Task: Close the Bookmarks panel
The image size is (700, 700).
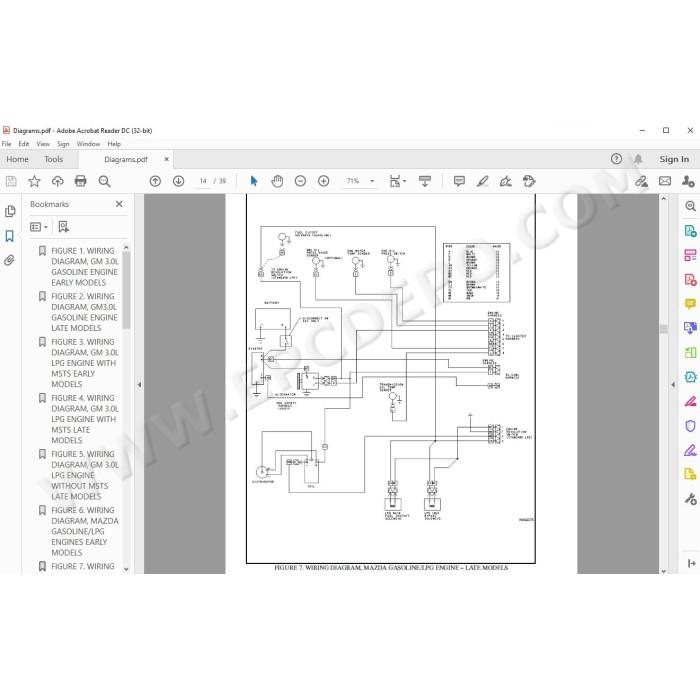Action: coord(119,204)
